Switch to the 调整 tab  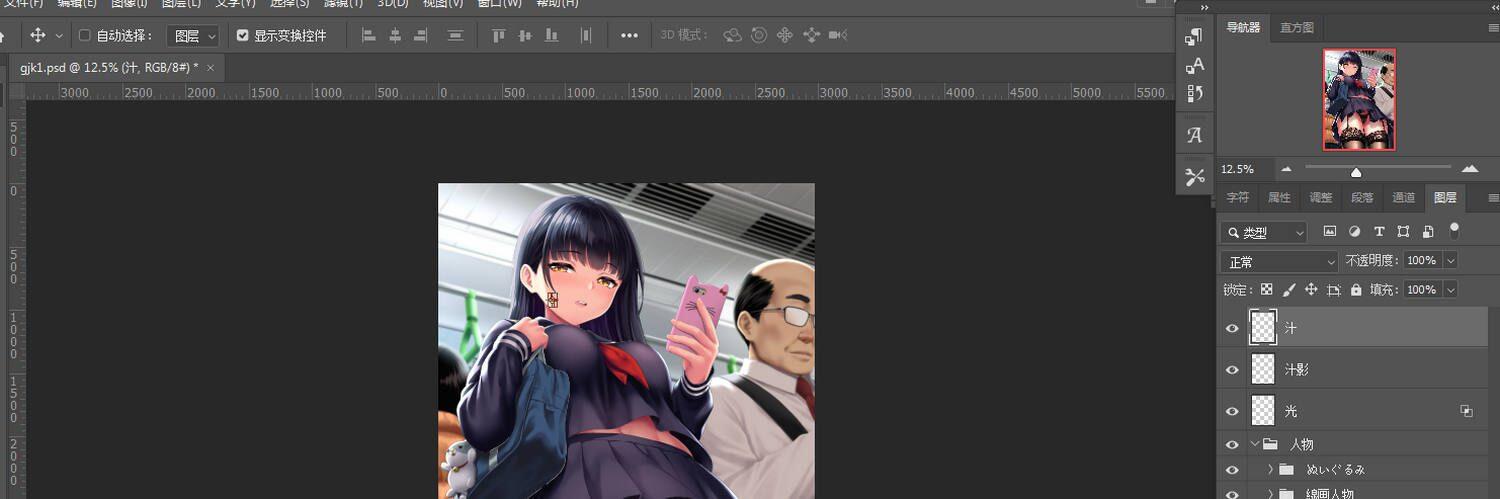1321,198
